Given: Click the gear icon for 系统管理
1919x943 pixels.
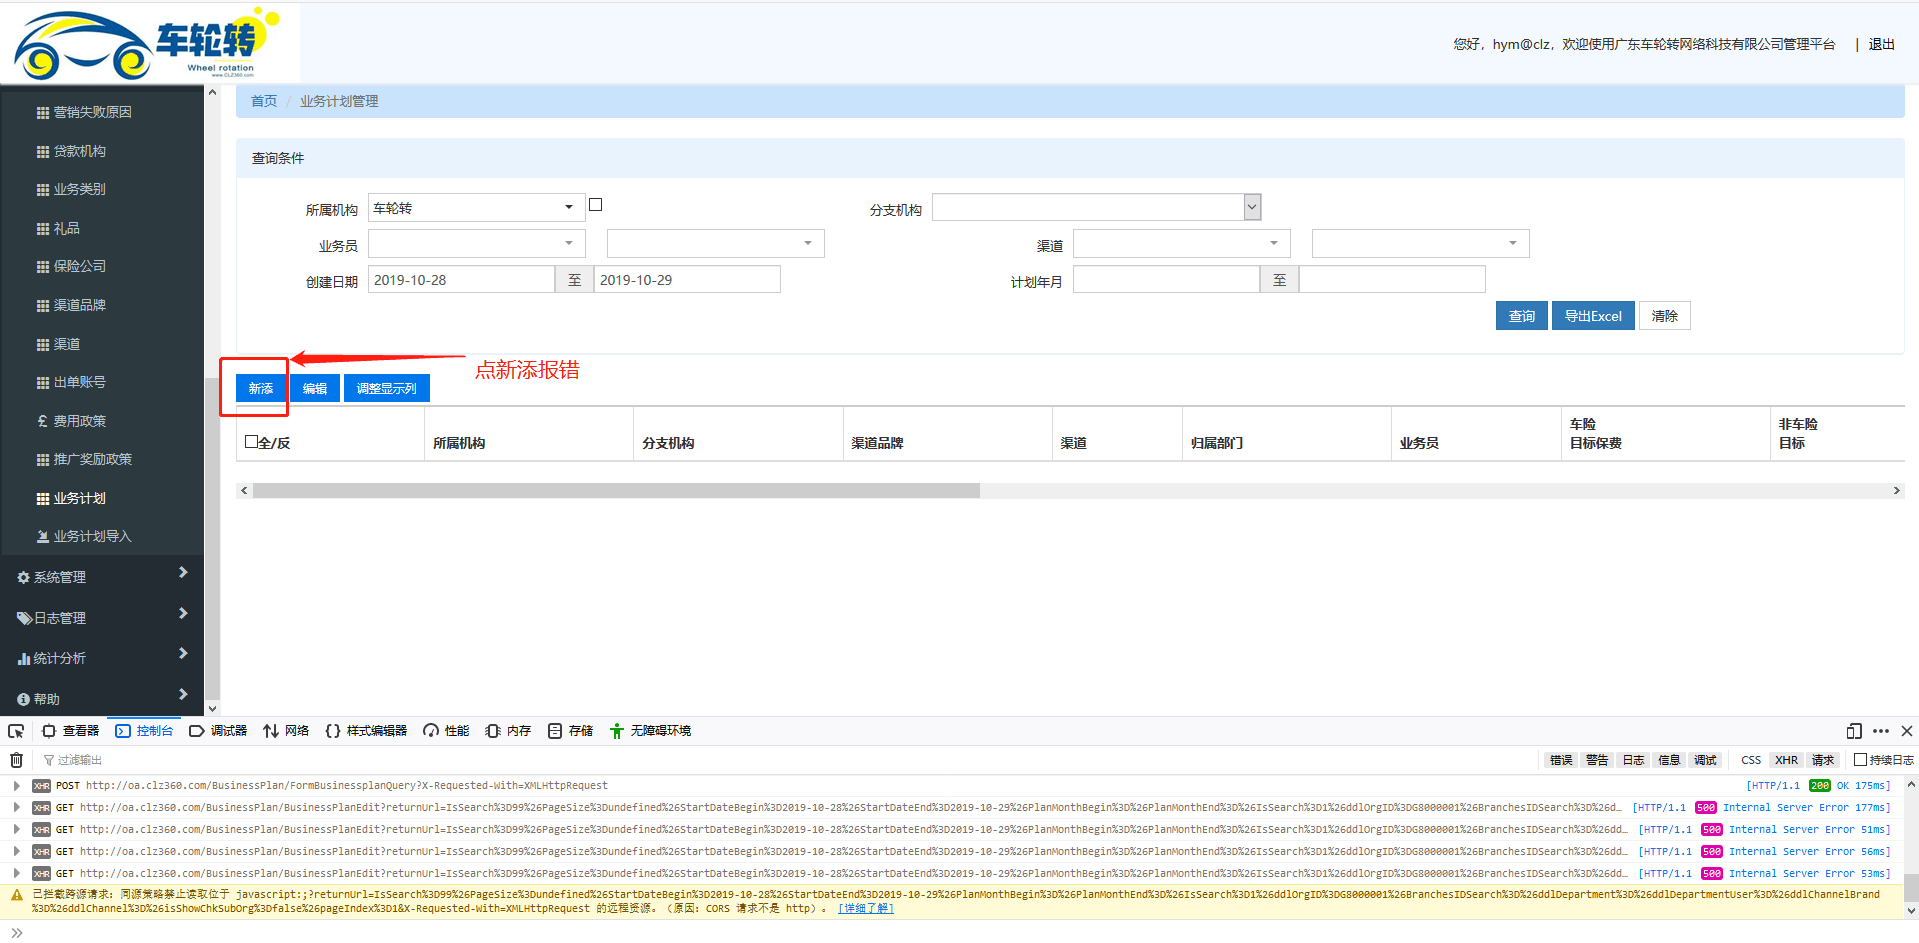Looking at the screenshot, I should 23,578.
